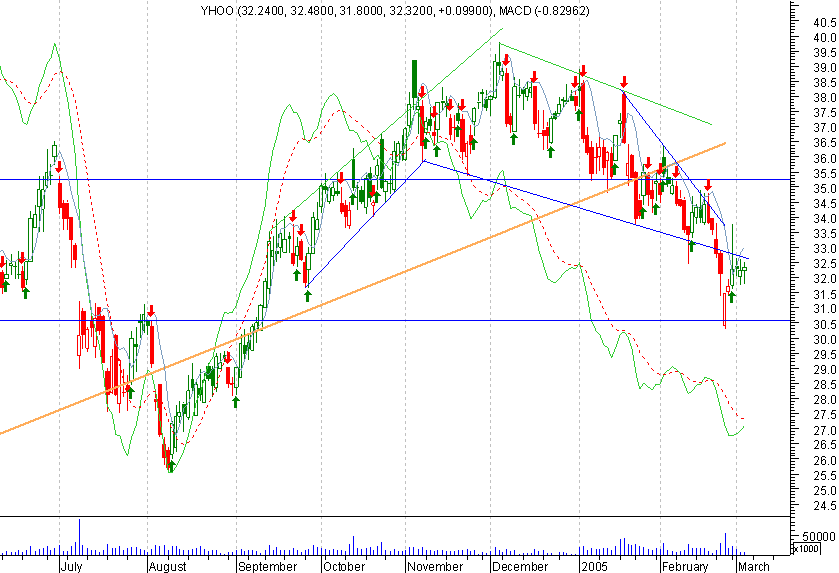839x573 pixels.
Task: Click the 28.5 price label on the scale
Action: pyautogui.click(x=825, y=385)
